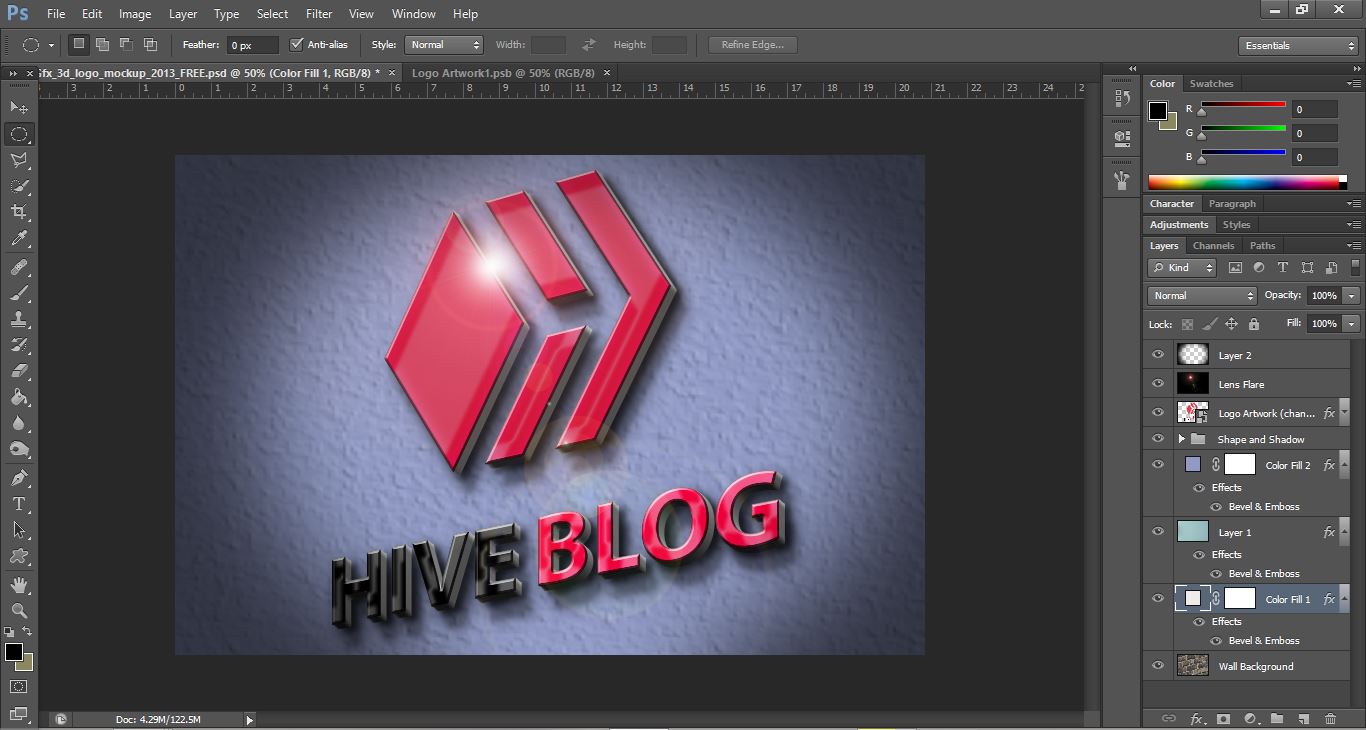Toggle Anti-alias checkbox
Screen dimensions: 1366x730
click(296, 44)
